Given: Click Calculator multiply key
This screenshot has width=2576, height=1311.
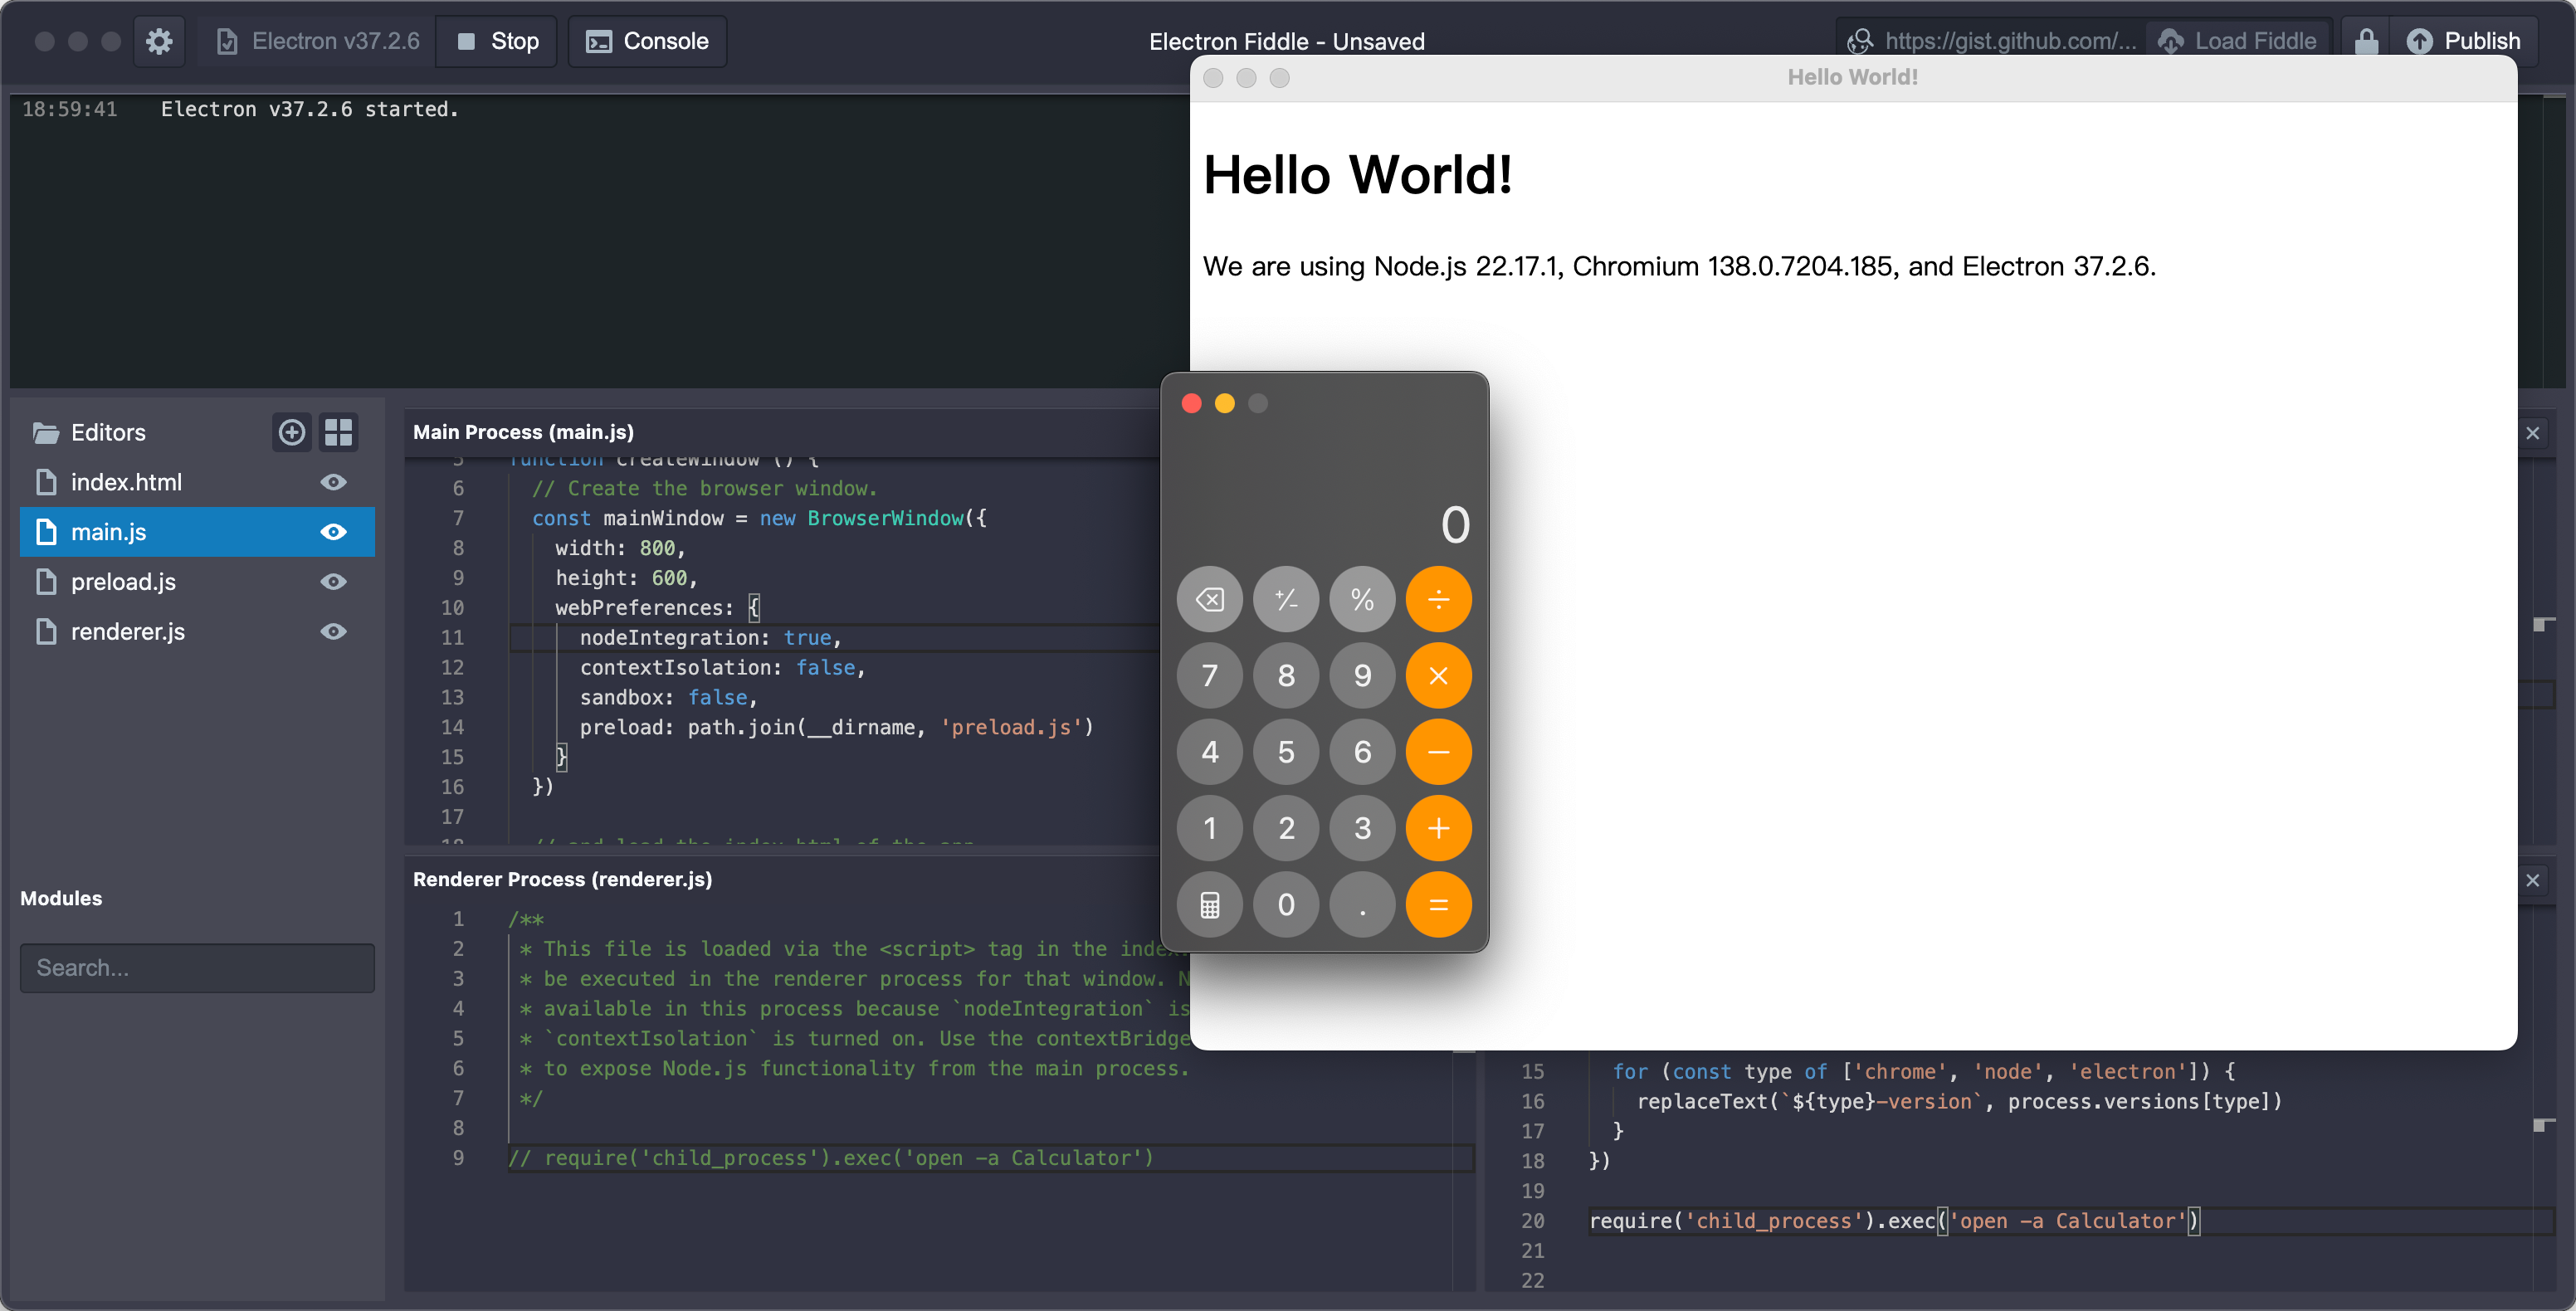Looking at the screenshot, I should pyautogui.click(x=1438, y=675).
